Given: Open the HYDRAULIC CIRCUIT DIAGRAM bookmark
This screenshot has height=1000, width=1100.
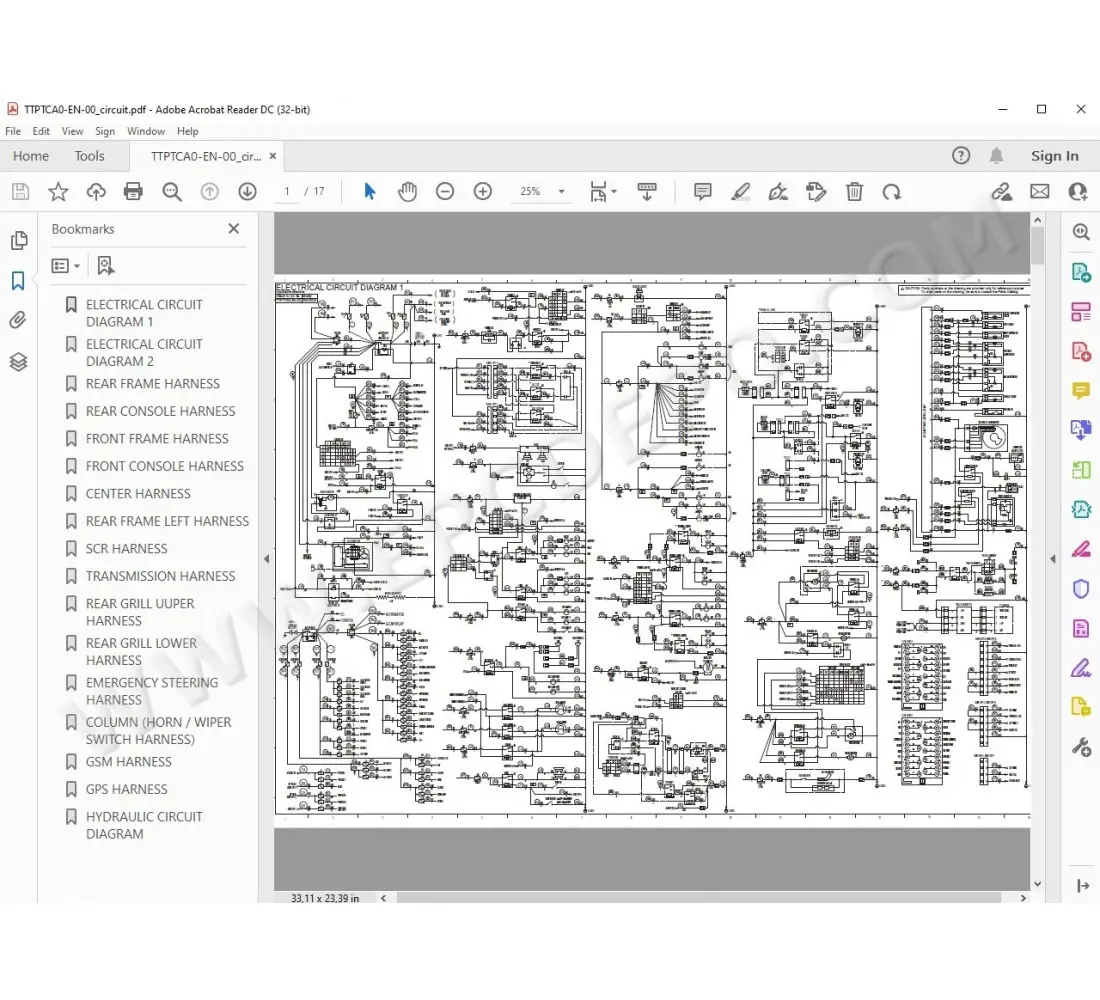Looking at the screenshot, I should click(143, 825).
